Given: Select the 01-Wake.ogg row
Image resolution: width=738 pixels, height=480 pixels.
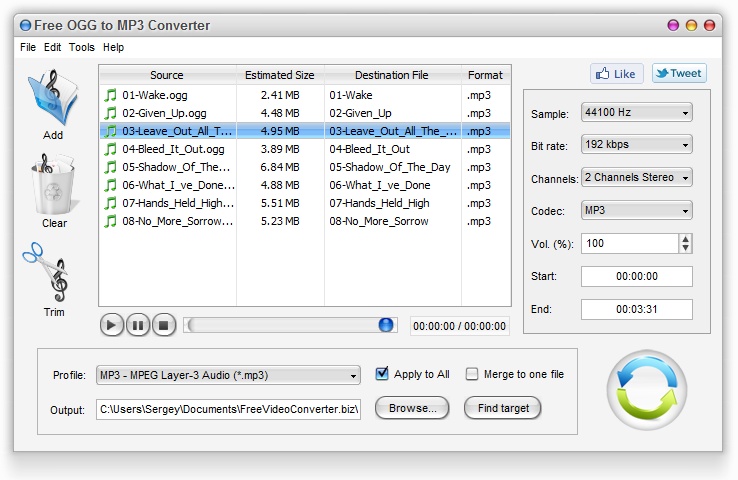Looking at the screenshot, I should click(305, 95).
